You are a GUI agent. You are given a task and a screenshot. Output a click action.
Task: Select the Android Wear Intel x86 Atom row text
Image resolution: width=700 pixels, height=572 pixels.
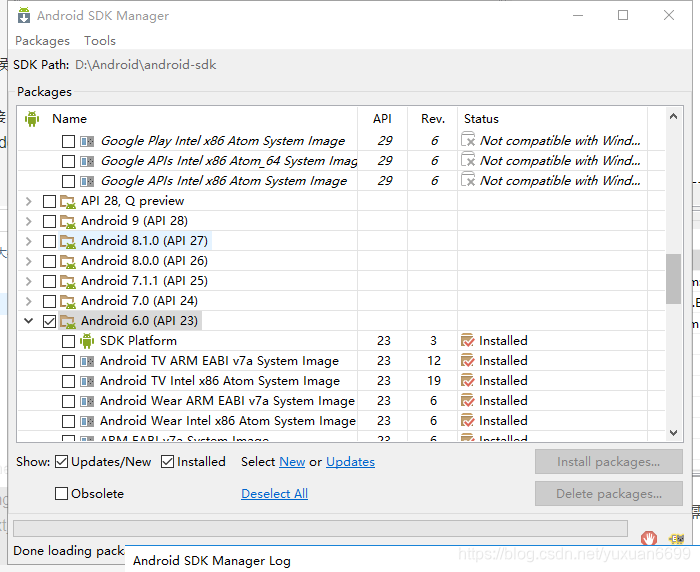point(228,421)
